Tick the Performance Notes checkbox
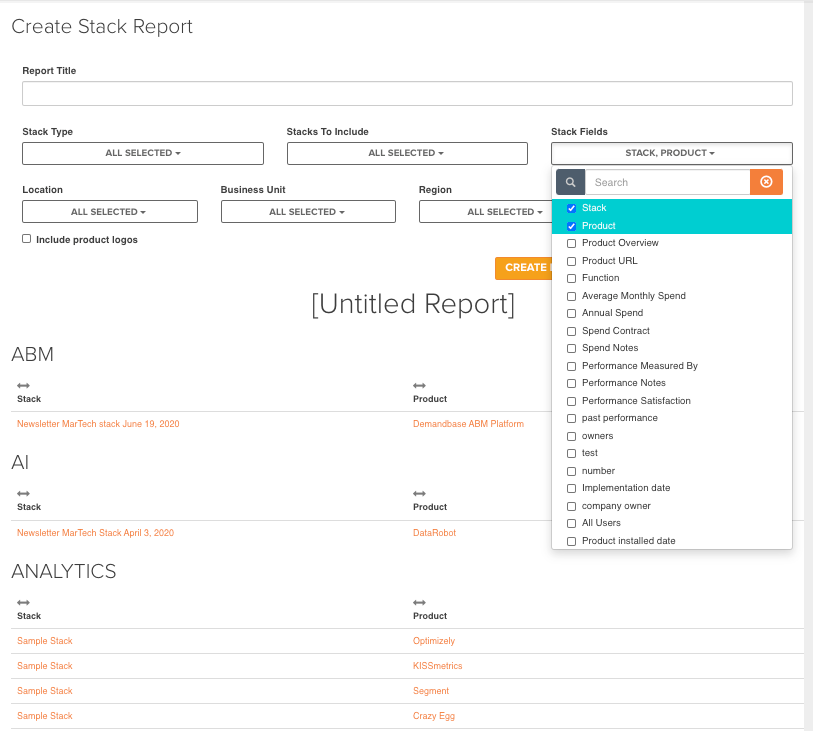813x731 pixels. pyautogui.click(x=571, y=384)
